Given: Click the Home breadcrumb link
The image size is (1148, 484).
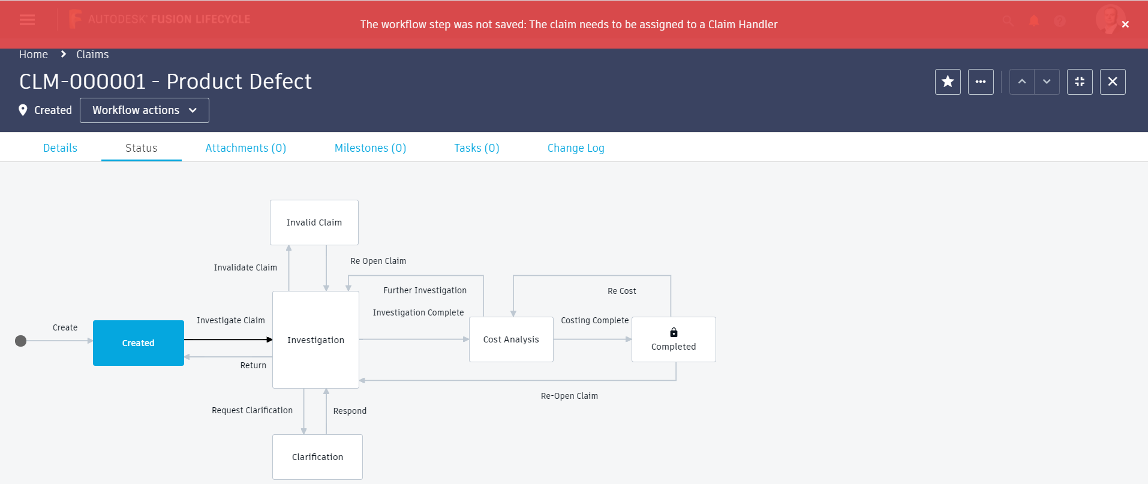Looking at the screenshot, I should pos(33,54).
